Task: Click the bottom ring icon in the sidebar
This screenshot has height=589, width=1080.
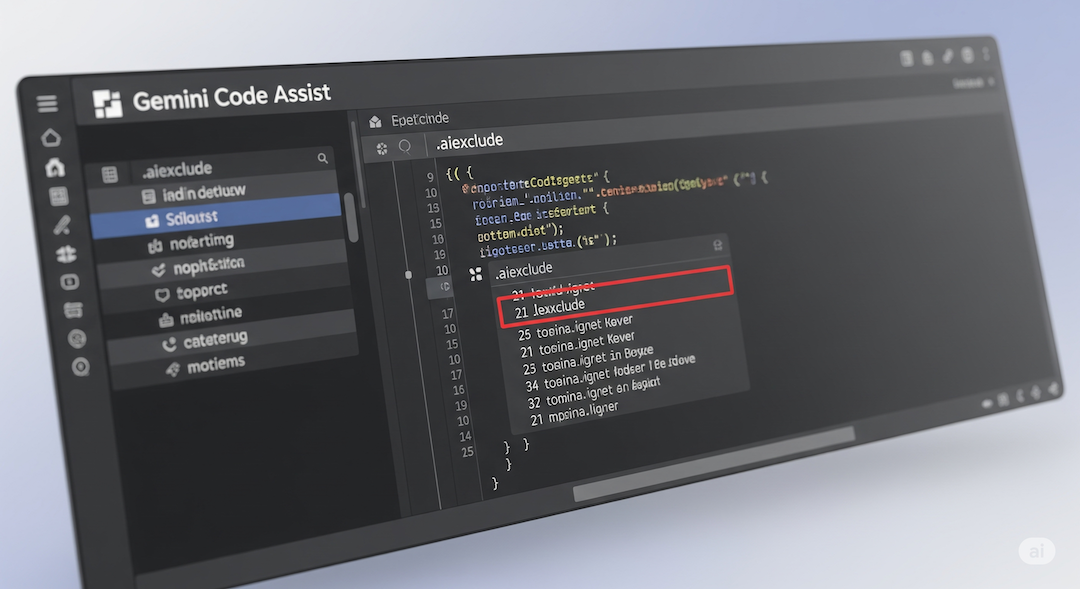Action: point(81,366)
